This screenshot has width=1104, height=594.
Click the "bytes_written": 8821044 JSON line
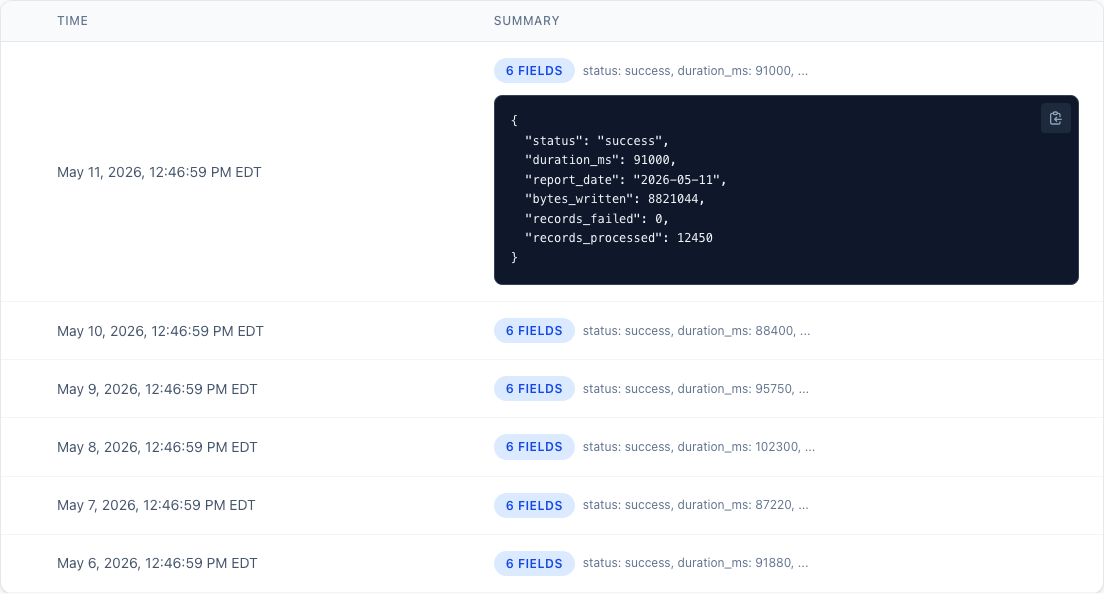point(615,199)
